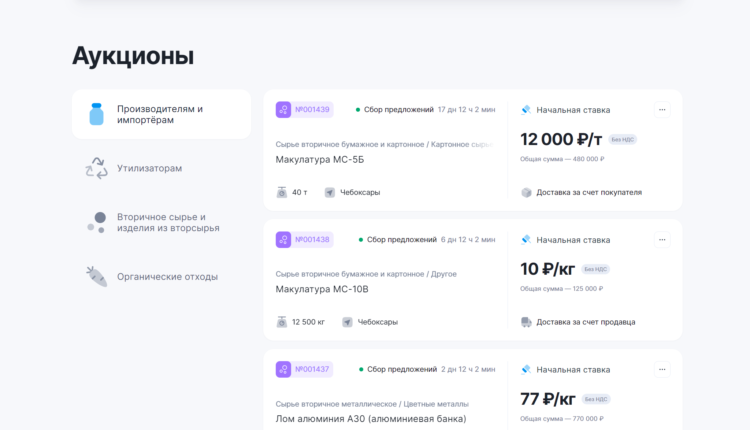
Task: Open more options for auction №001439
Action: pyautogui.click(x=661, y=110)
